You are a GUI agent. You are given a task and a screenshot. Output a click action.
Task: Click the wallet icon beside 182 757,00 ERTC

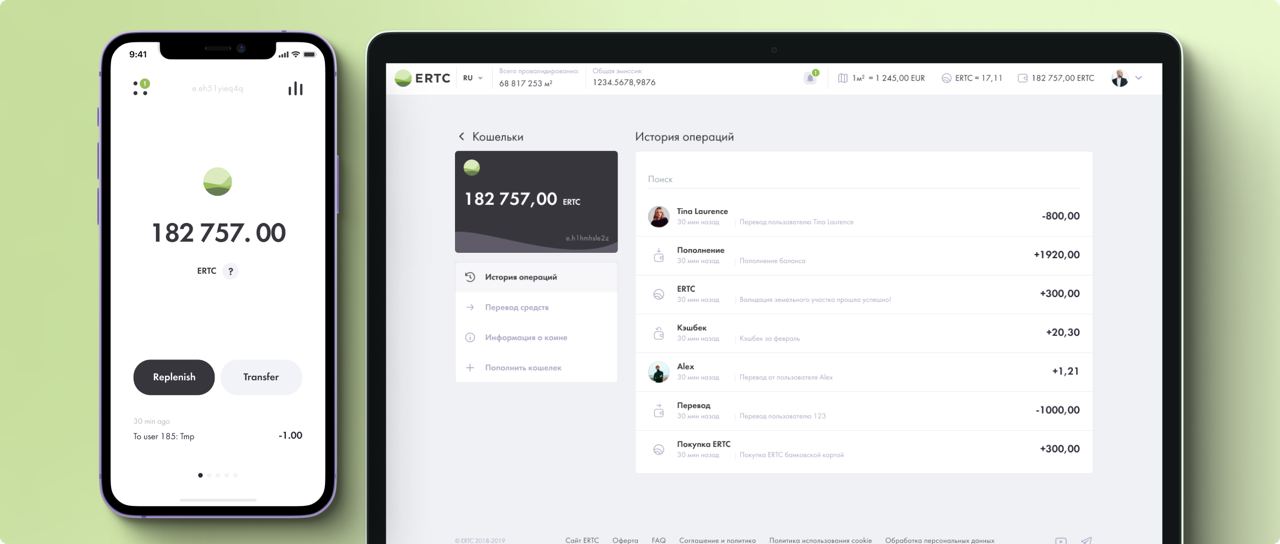pyautogui.click(x=1022, y=78)
